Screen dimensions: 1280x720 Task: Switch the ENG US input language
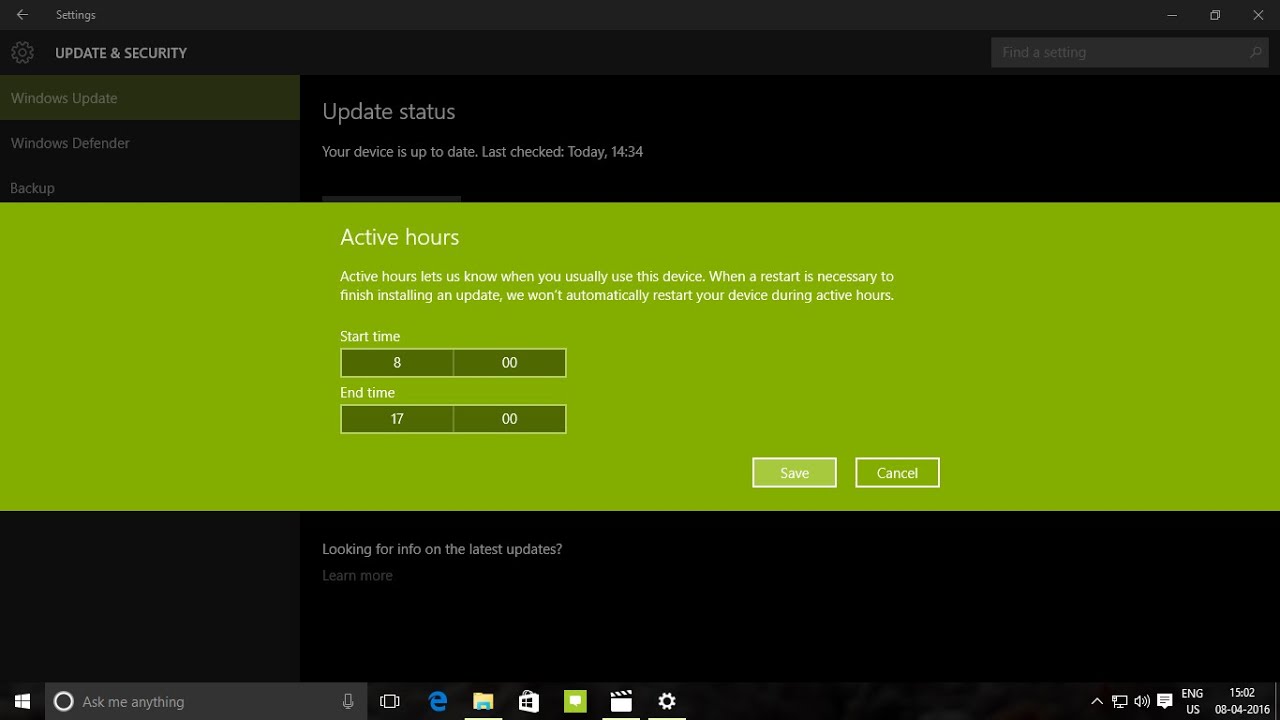point(1192,701)
